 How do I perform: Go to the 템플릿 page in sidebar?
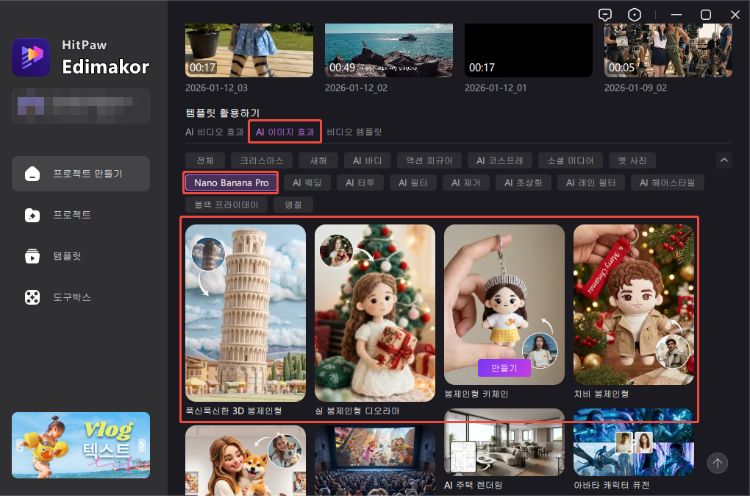pyautogui.click(x=81, y=256)
